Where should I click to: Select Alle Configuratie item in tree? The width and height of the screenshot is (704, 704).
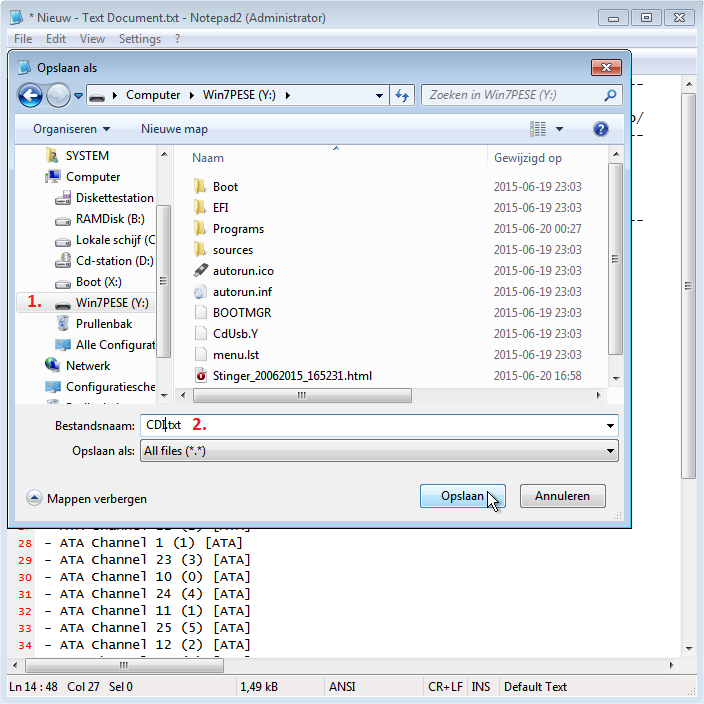[x=115, y=345]
